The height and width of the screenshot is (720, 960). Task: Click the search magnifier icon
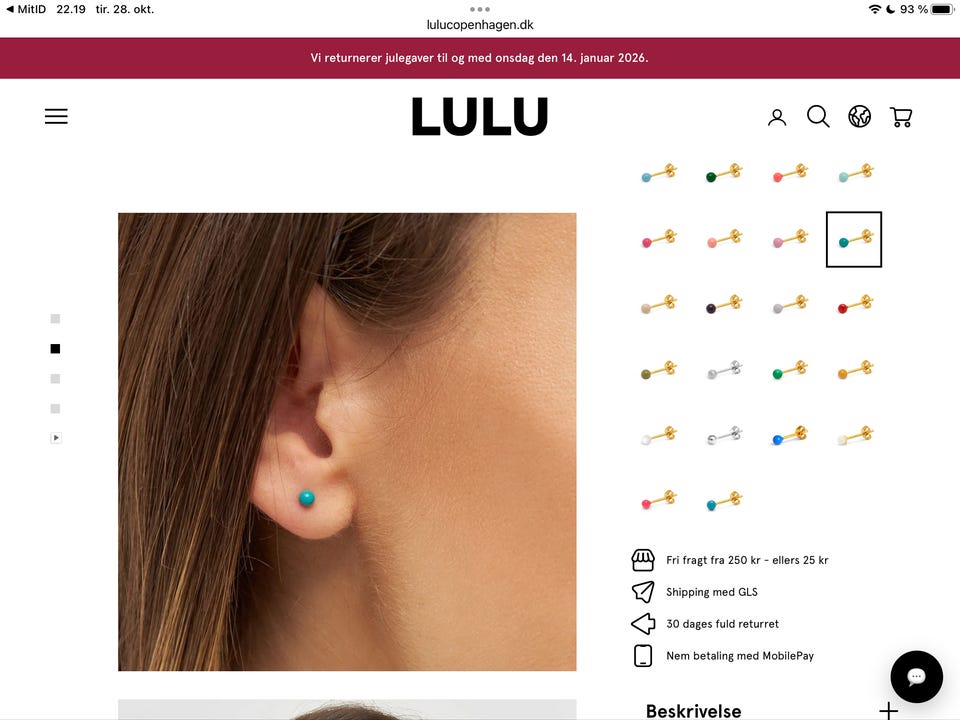coord(818,116)
